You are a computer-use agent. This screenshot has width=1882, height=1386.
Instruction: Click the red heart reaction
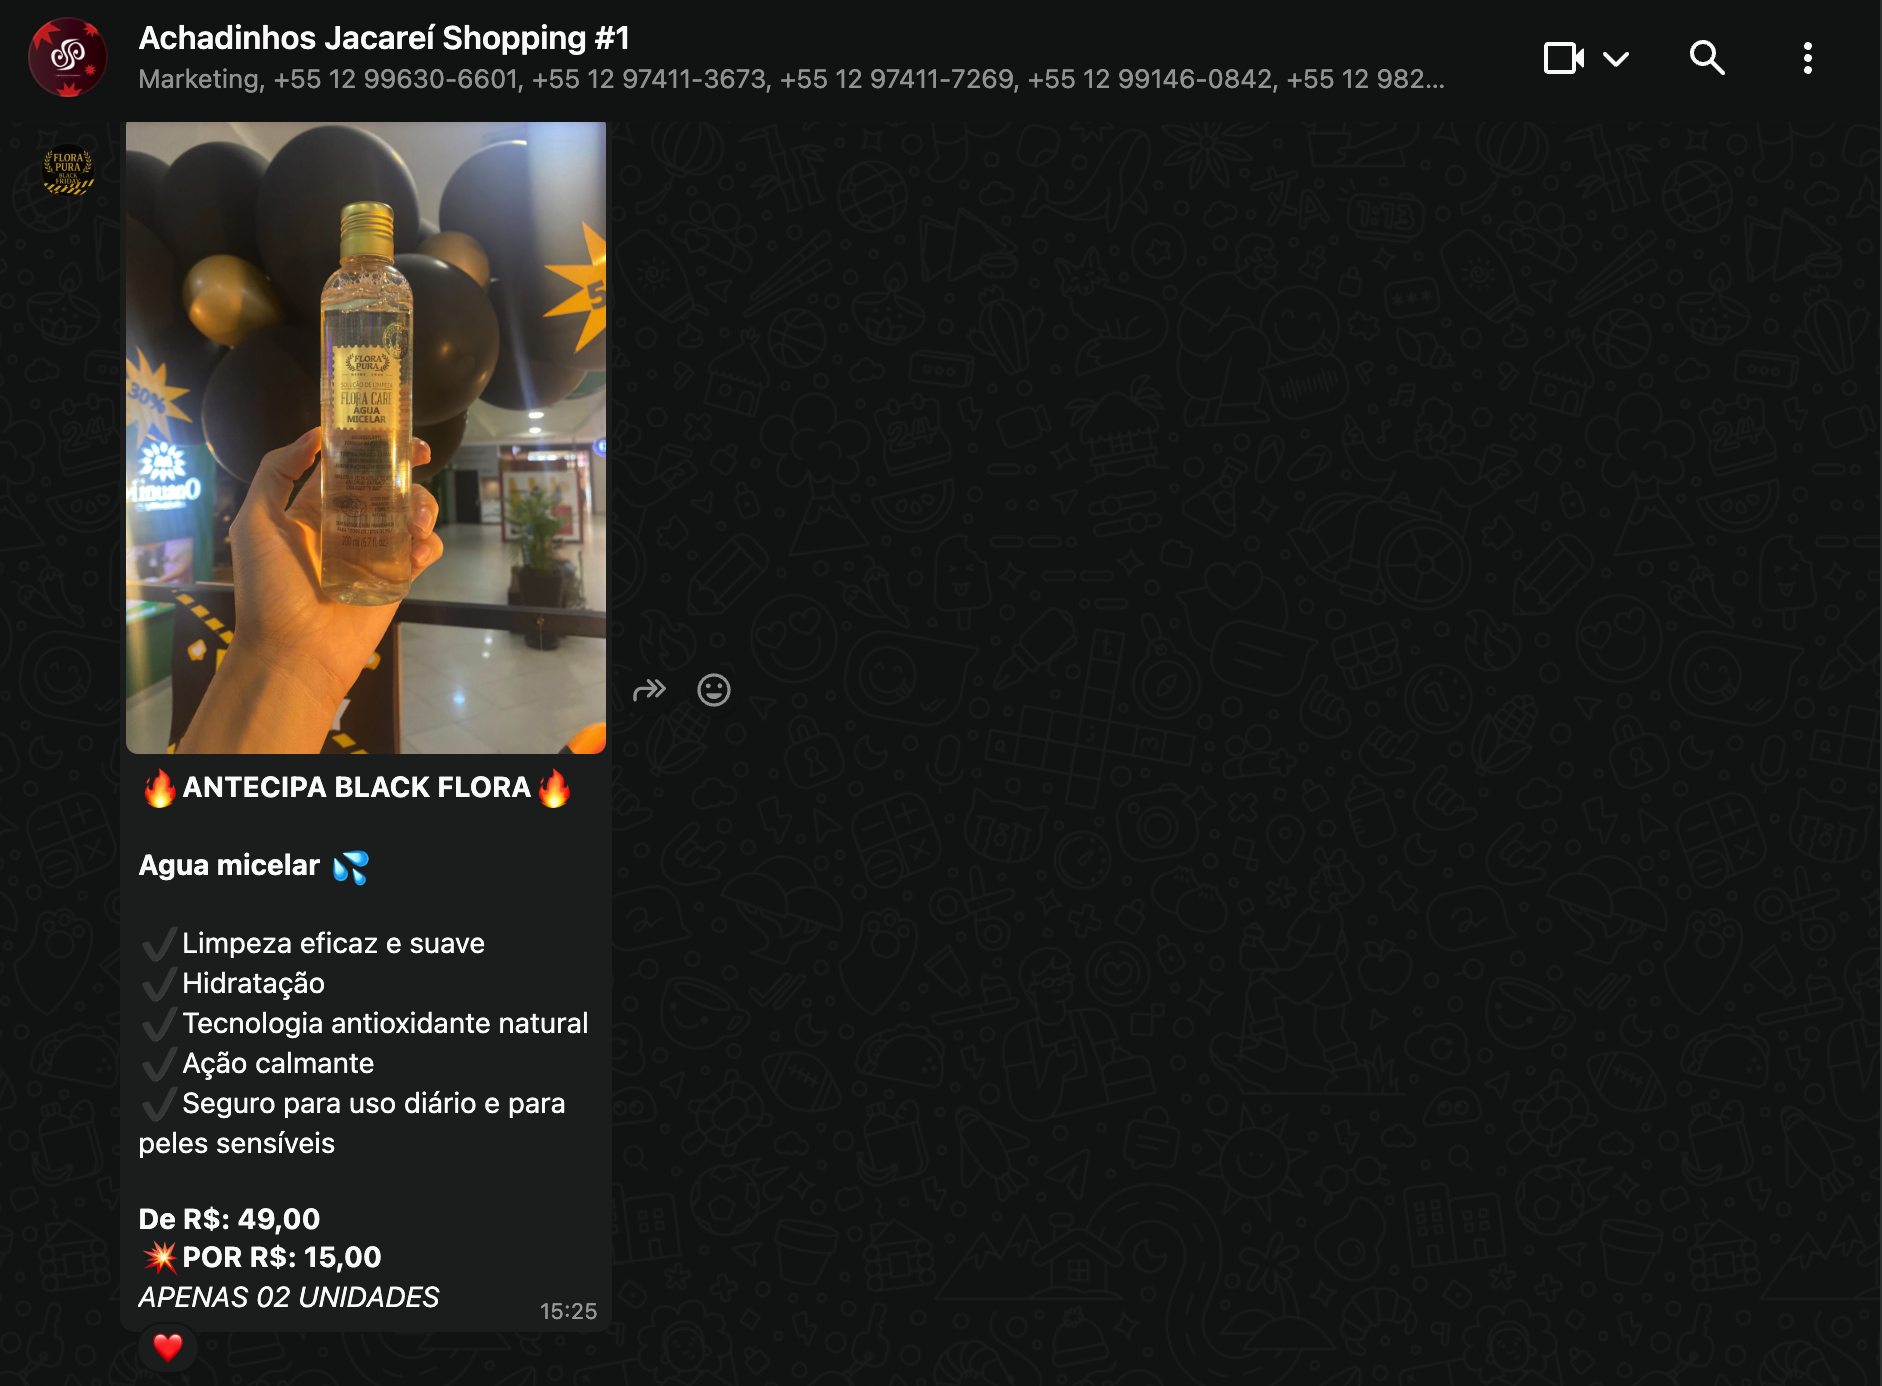point(168,1347)
